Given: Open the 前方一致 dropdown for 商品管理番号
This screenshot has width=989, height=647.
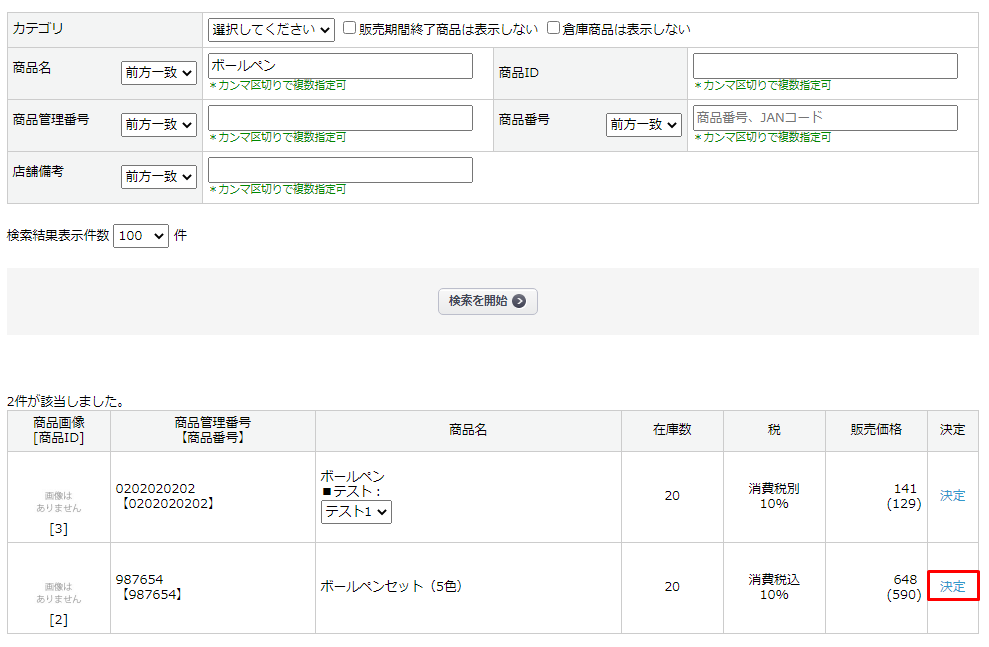Looking at the screenshot, I should point(159,124).
